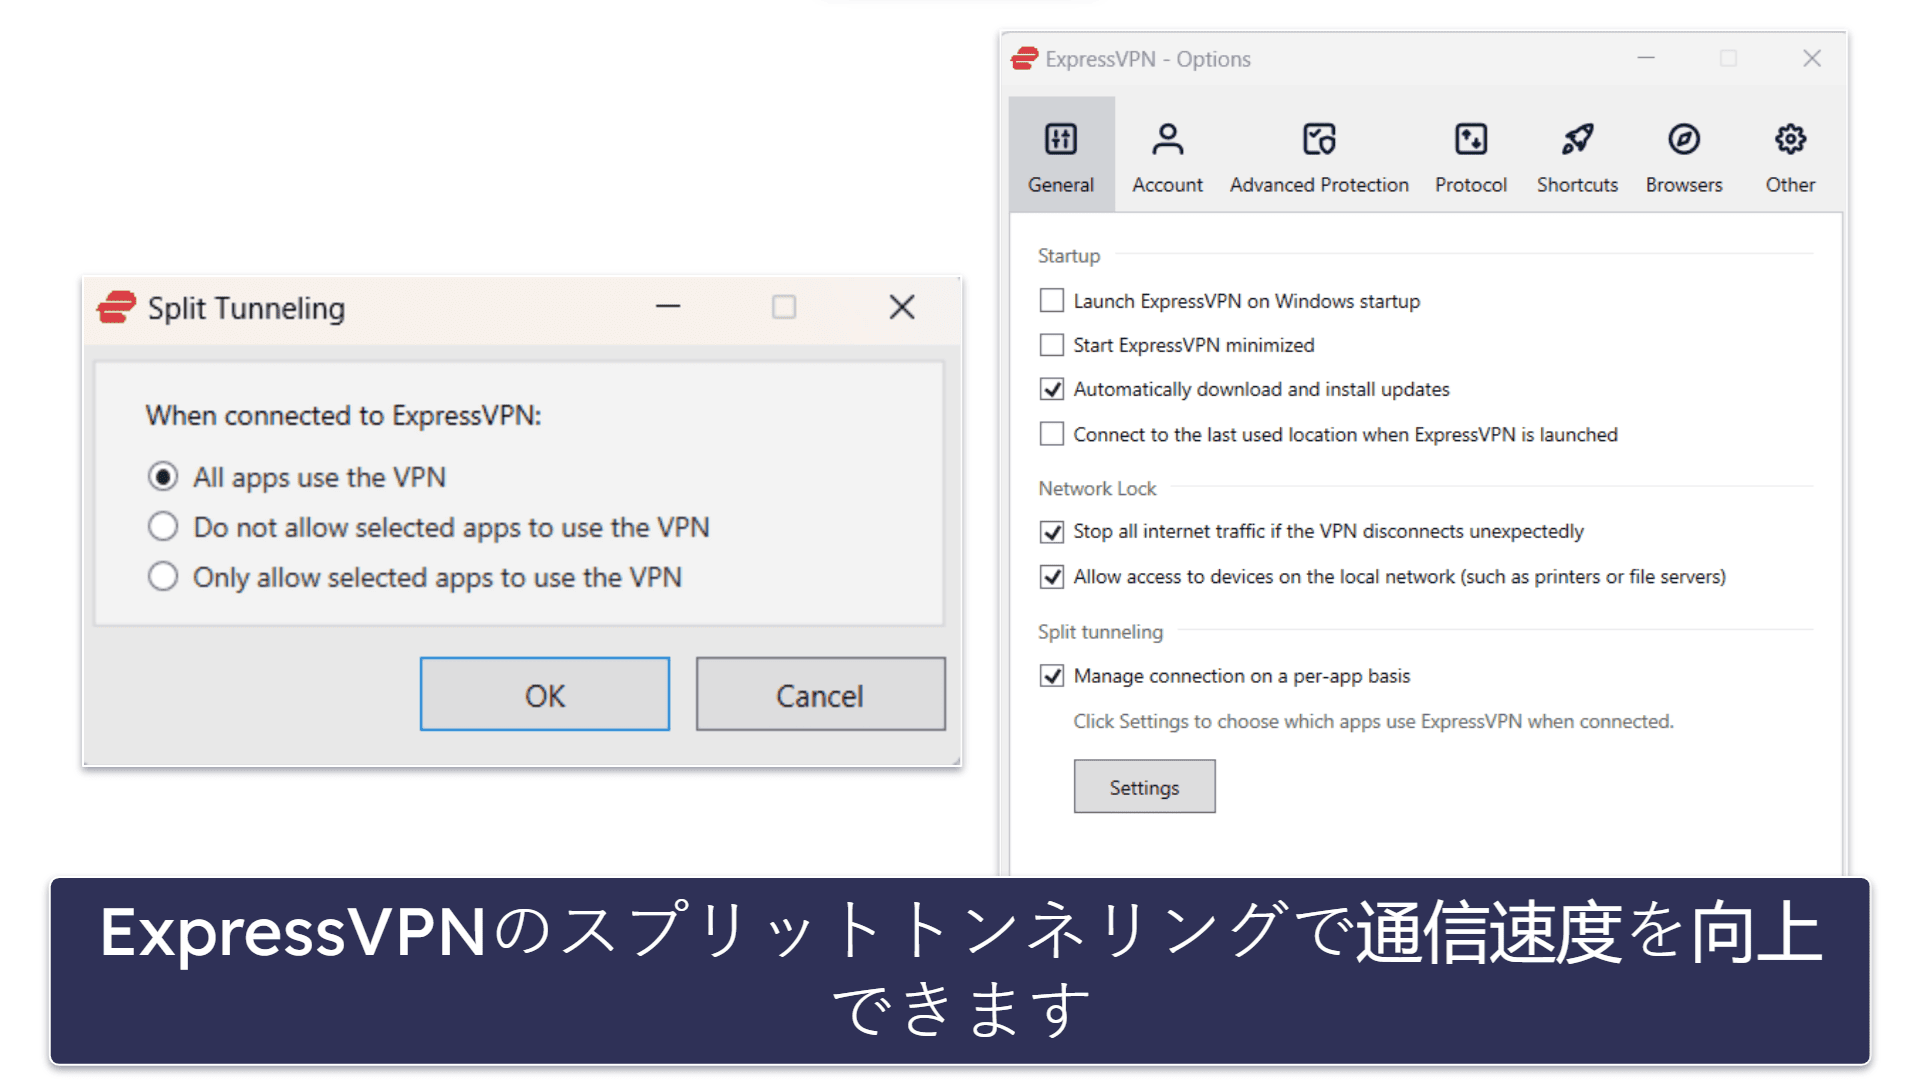Select Do not allow selected apps option

(x=162, y=525)
